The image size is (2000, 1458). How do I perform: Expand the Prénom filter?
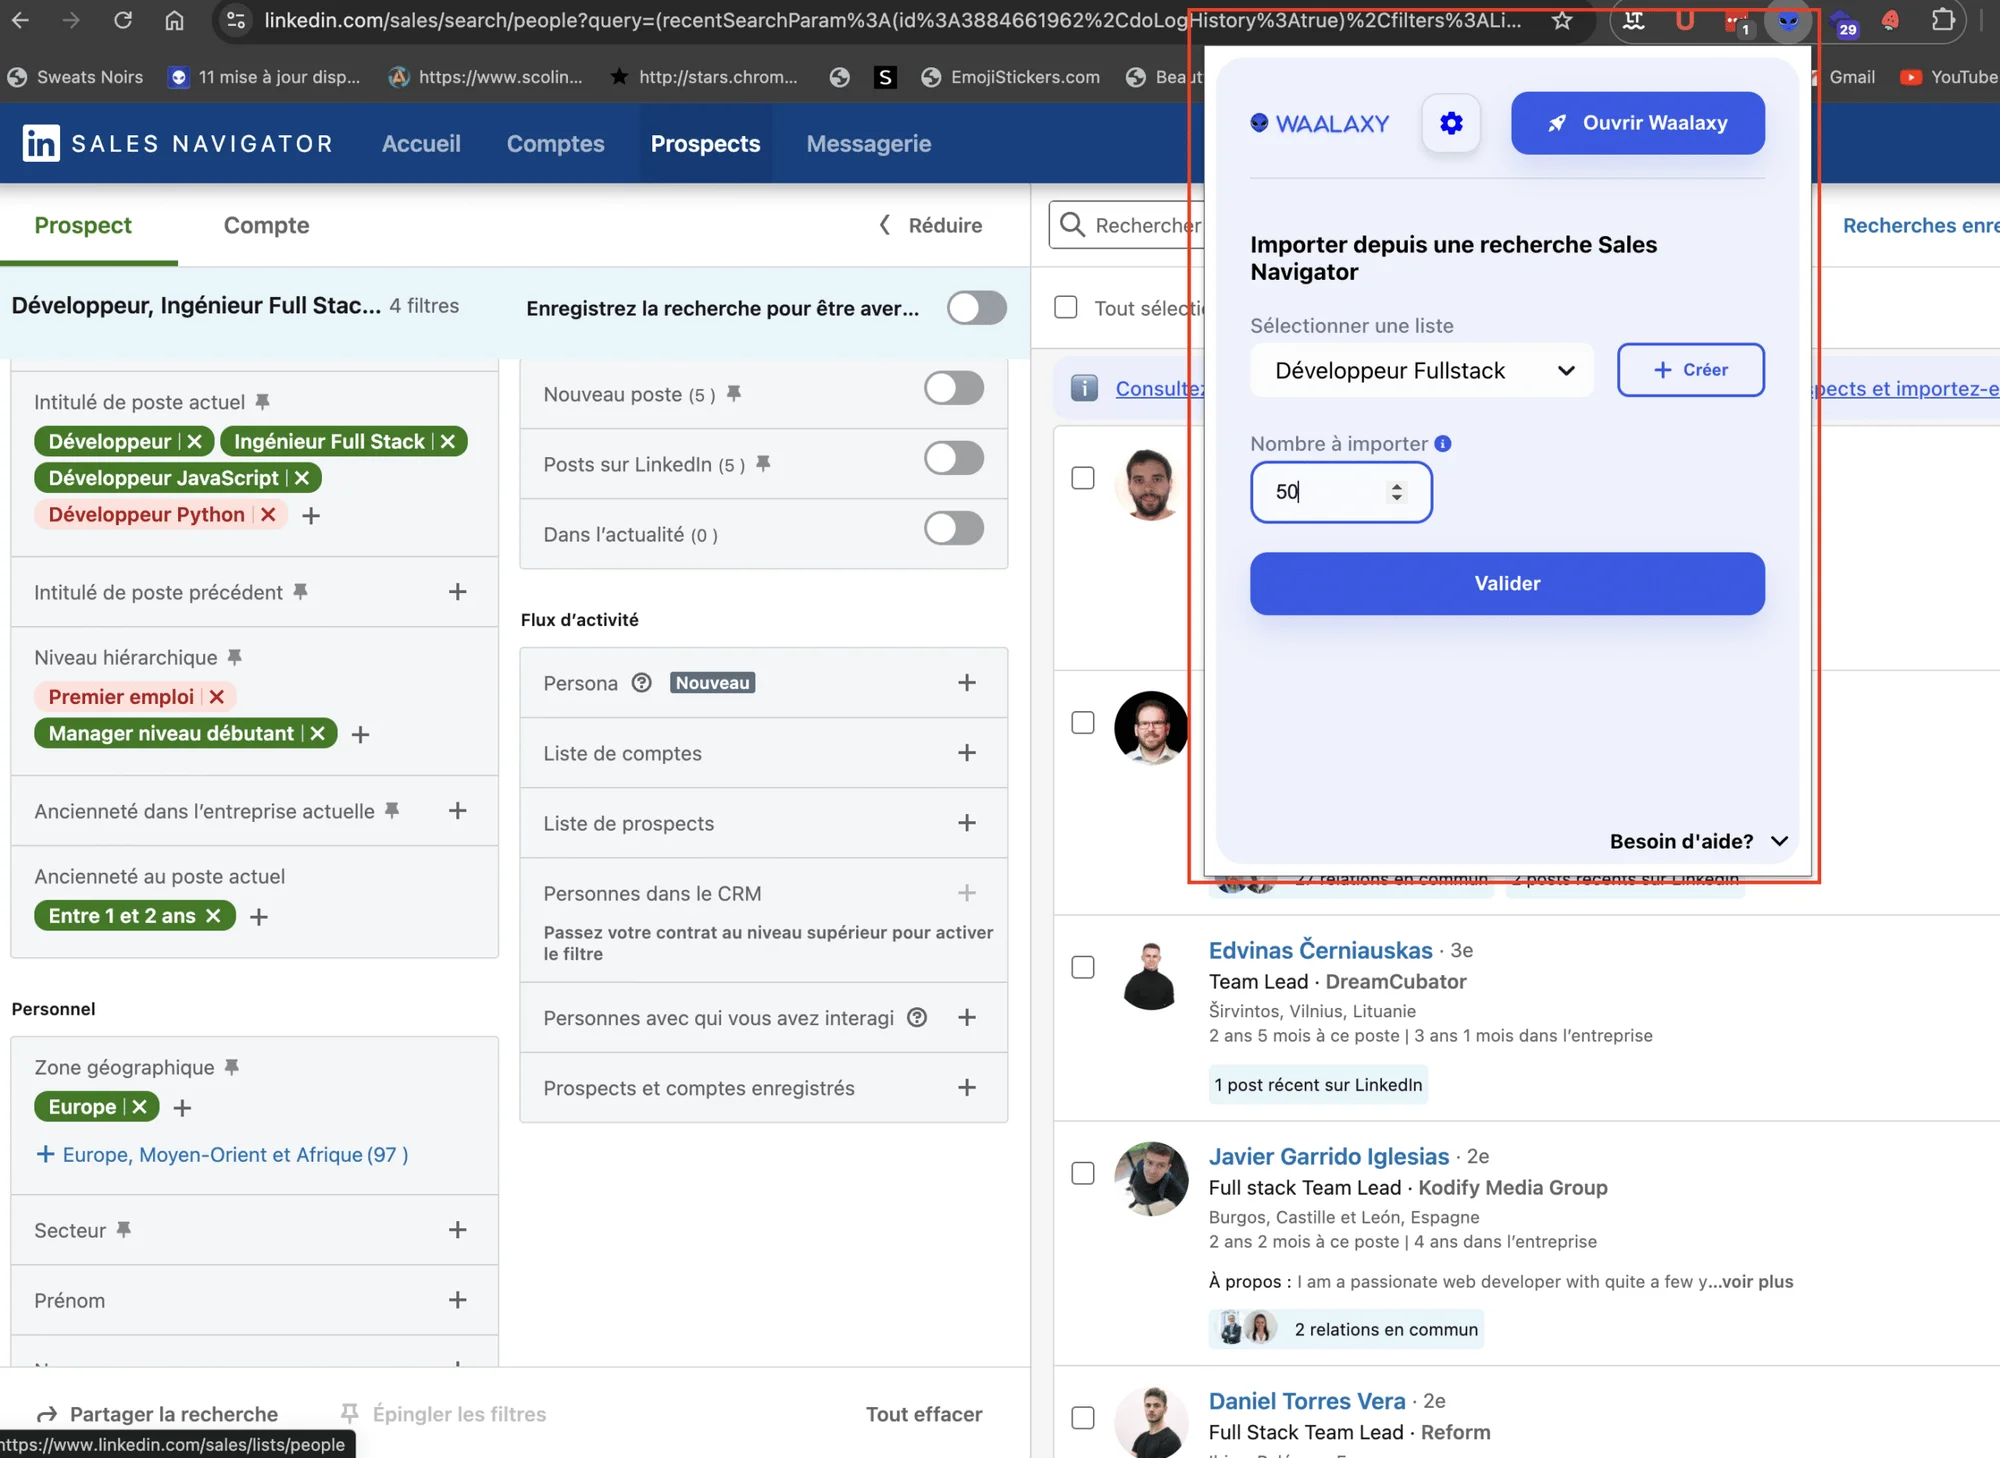pos(458,1300)
